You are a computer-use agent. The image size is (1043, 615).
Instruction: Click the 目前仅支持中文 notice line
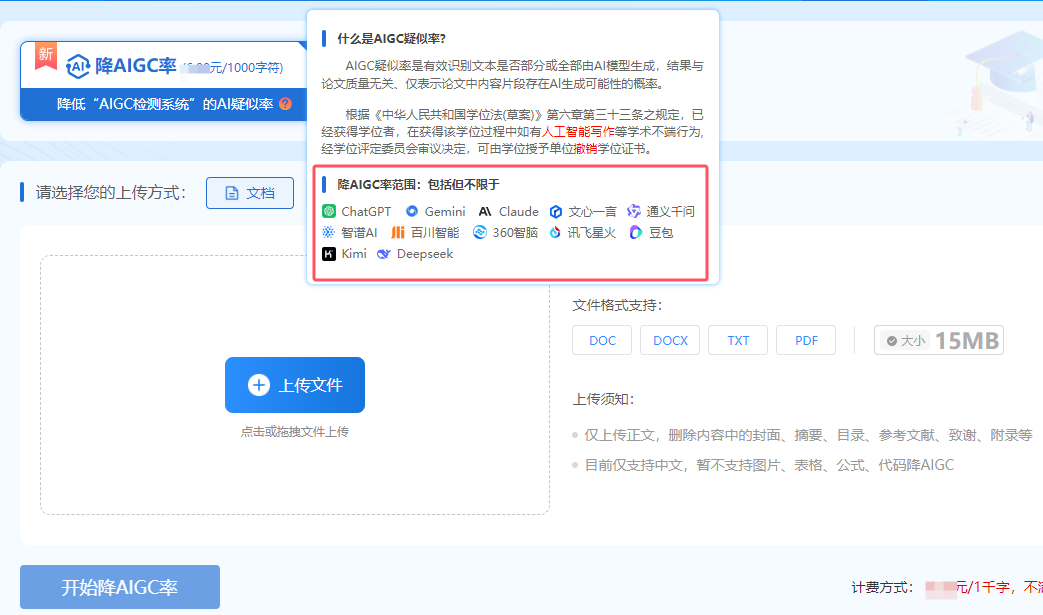tap(769, 465)
